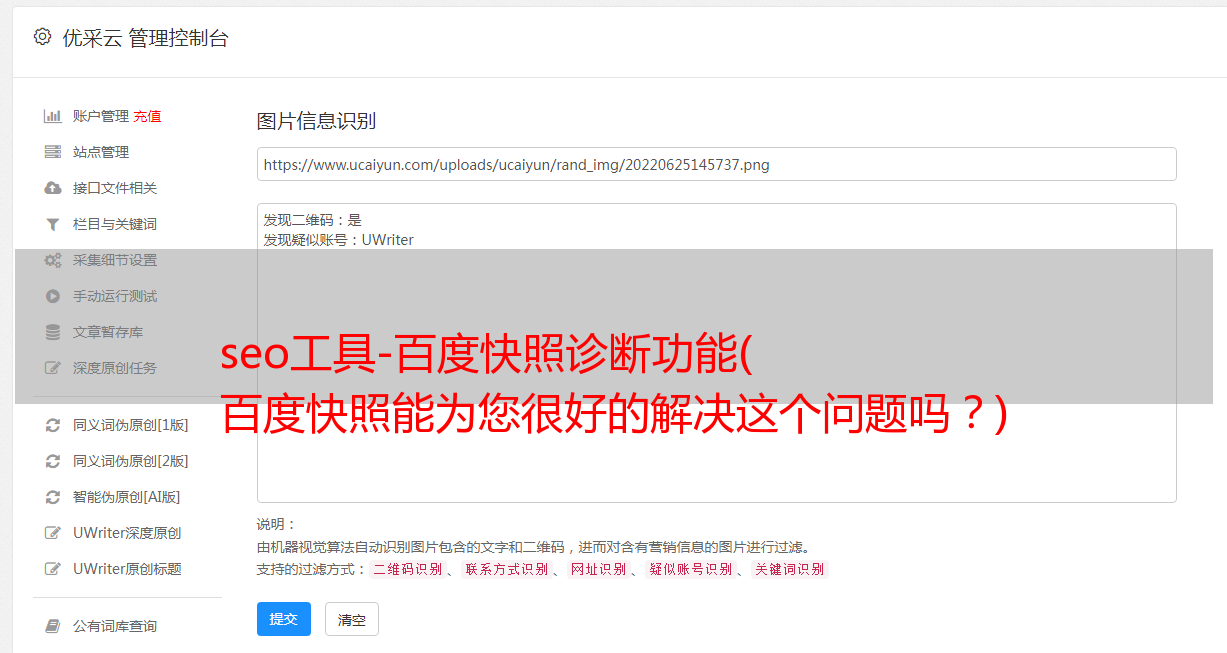Click the refresh icon for 同义词伪原创[2版]

coord(53,461)
